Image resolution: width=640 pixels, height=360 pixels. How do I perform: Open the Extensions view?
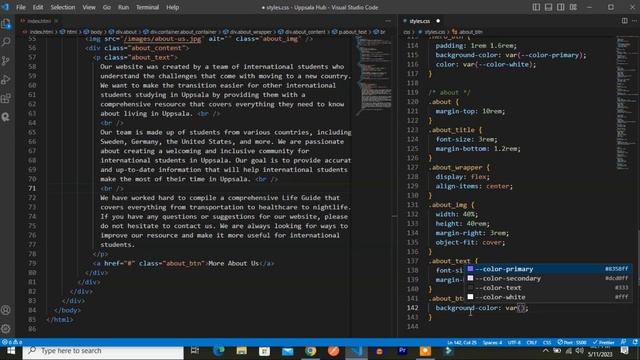coord(6,98)
